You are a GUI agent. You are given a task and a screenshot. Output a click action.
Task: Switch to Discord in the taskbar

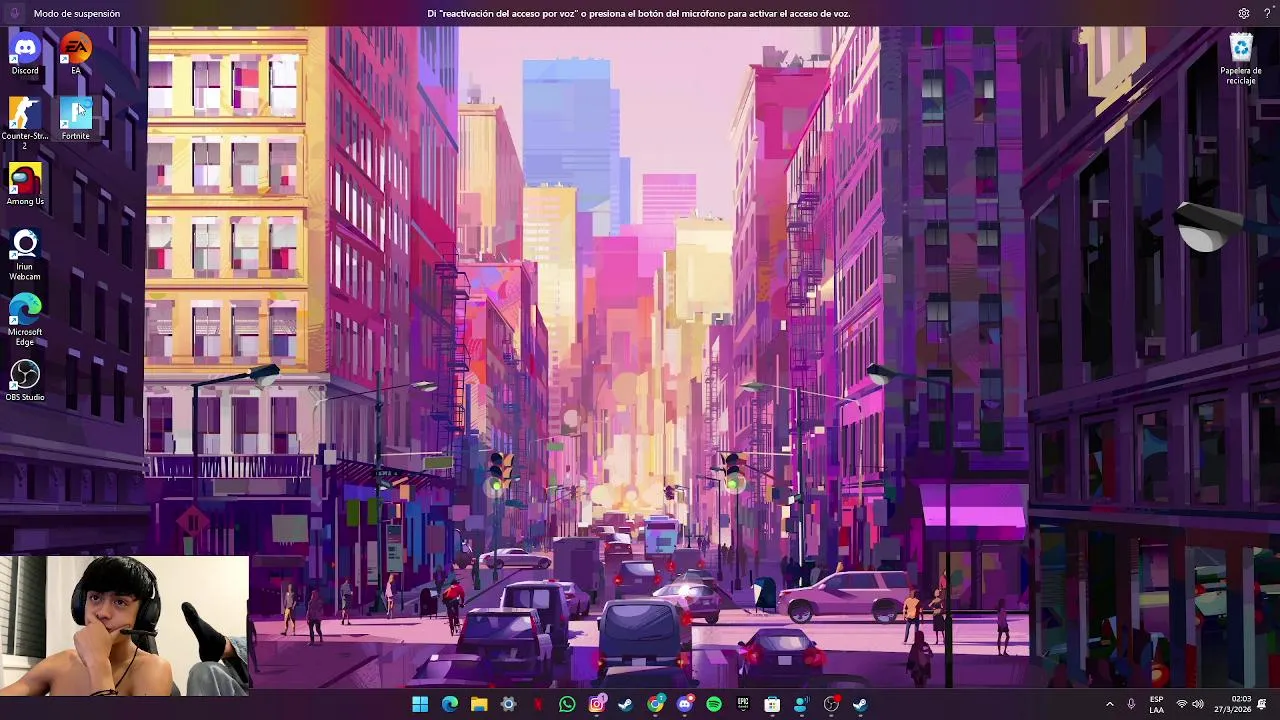[685, 704]
